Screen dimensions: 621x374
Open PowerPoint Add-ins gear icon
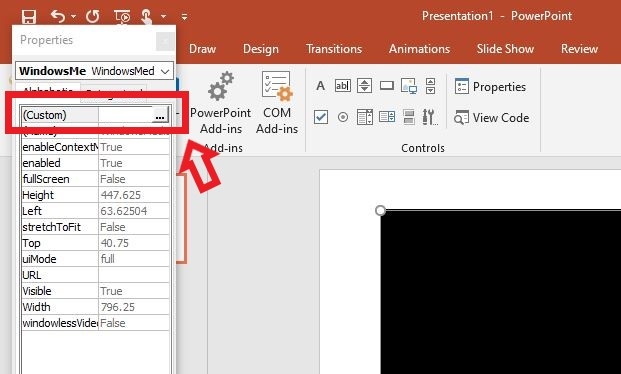pos(221,86)
